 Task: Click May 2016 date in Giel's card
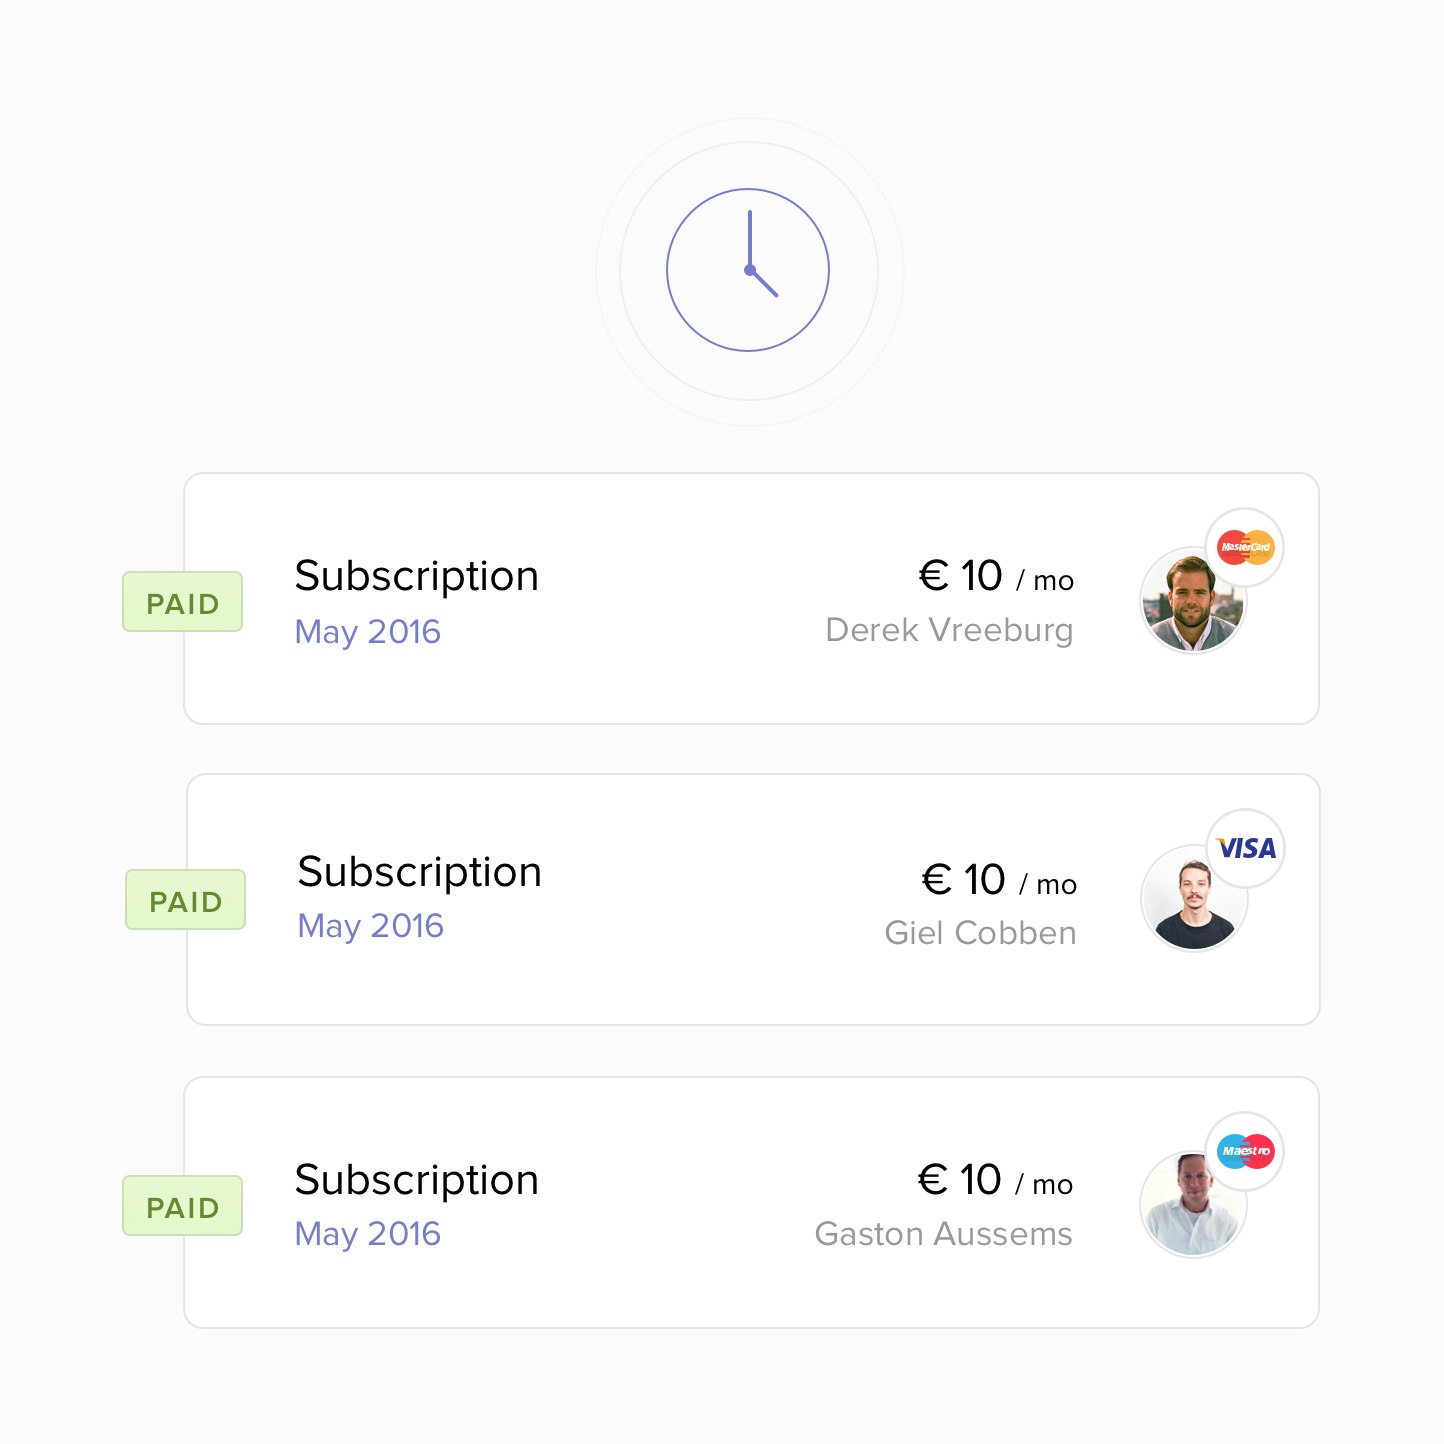(x=370, y=926)
